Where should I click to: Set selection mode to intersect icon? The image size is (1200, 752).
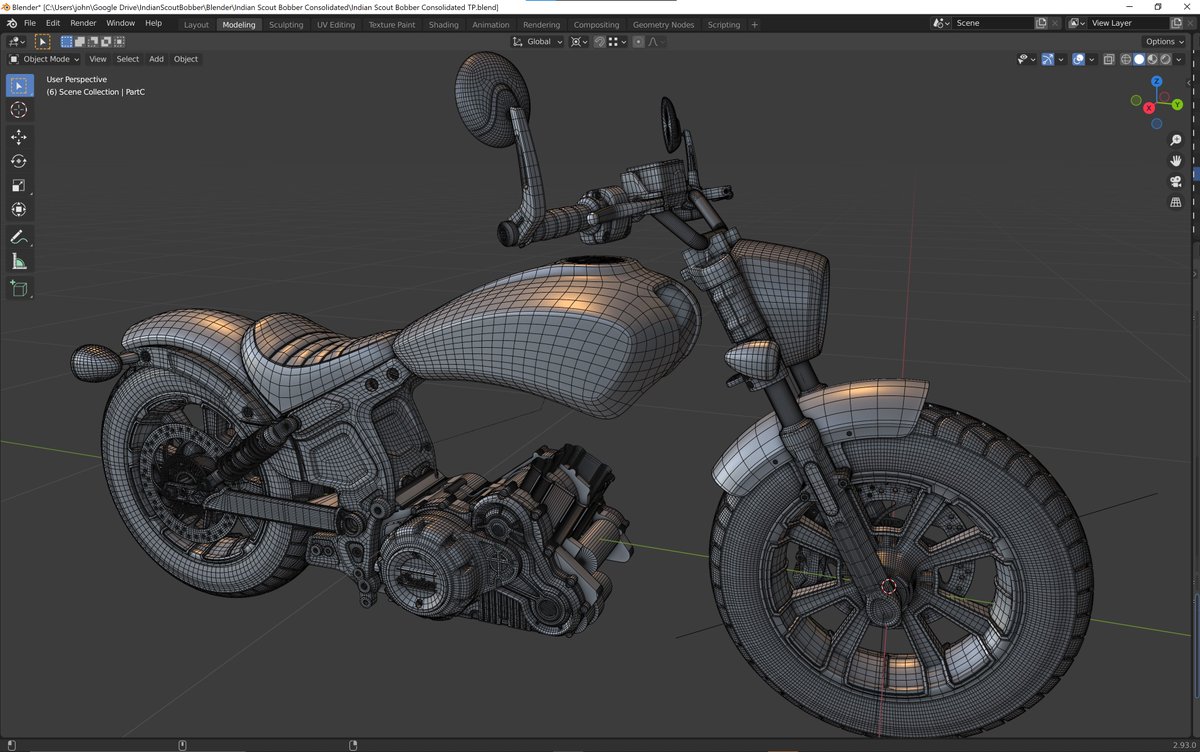(119, 42)
